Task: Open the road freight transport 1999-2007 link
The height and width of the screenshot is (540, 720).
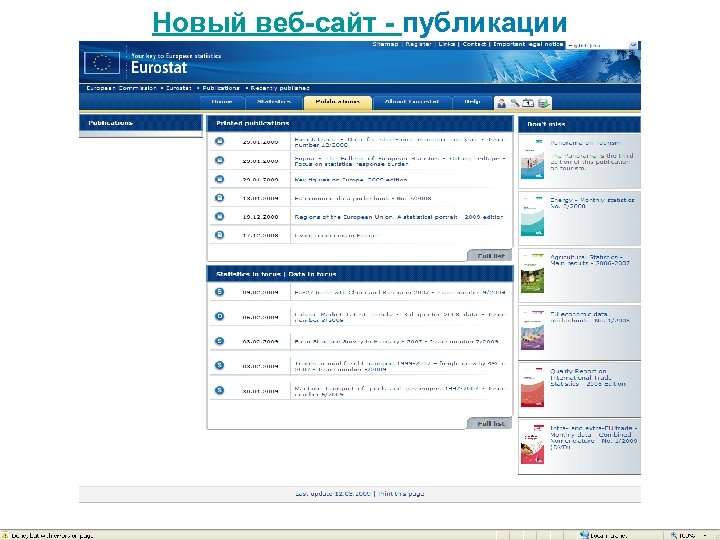Action: tap(400, 366)
